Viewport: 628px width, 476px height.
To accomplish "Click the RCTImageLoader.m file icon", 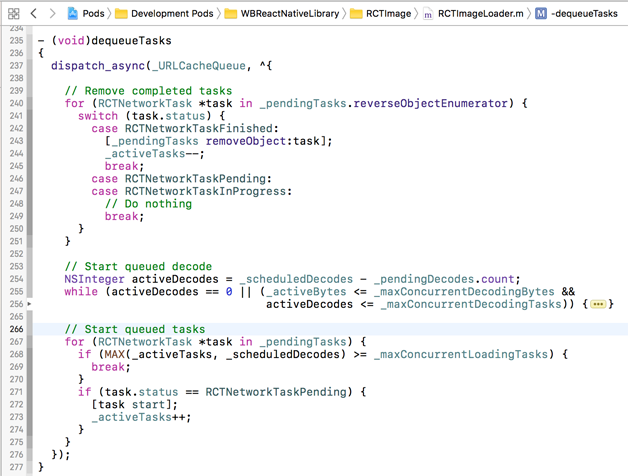I will tap(429, 14).
